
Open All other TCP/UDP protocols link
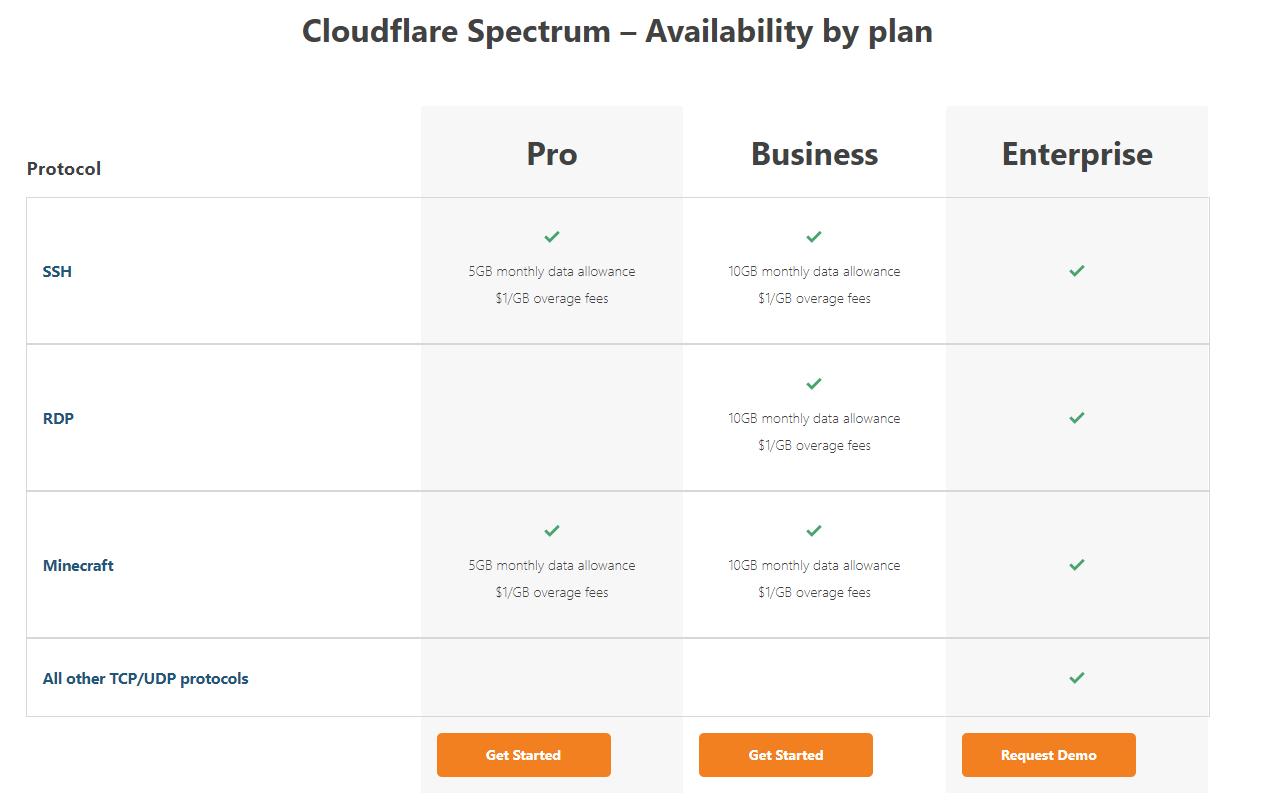tap(145, 678)
